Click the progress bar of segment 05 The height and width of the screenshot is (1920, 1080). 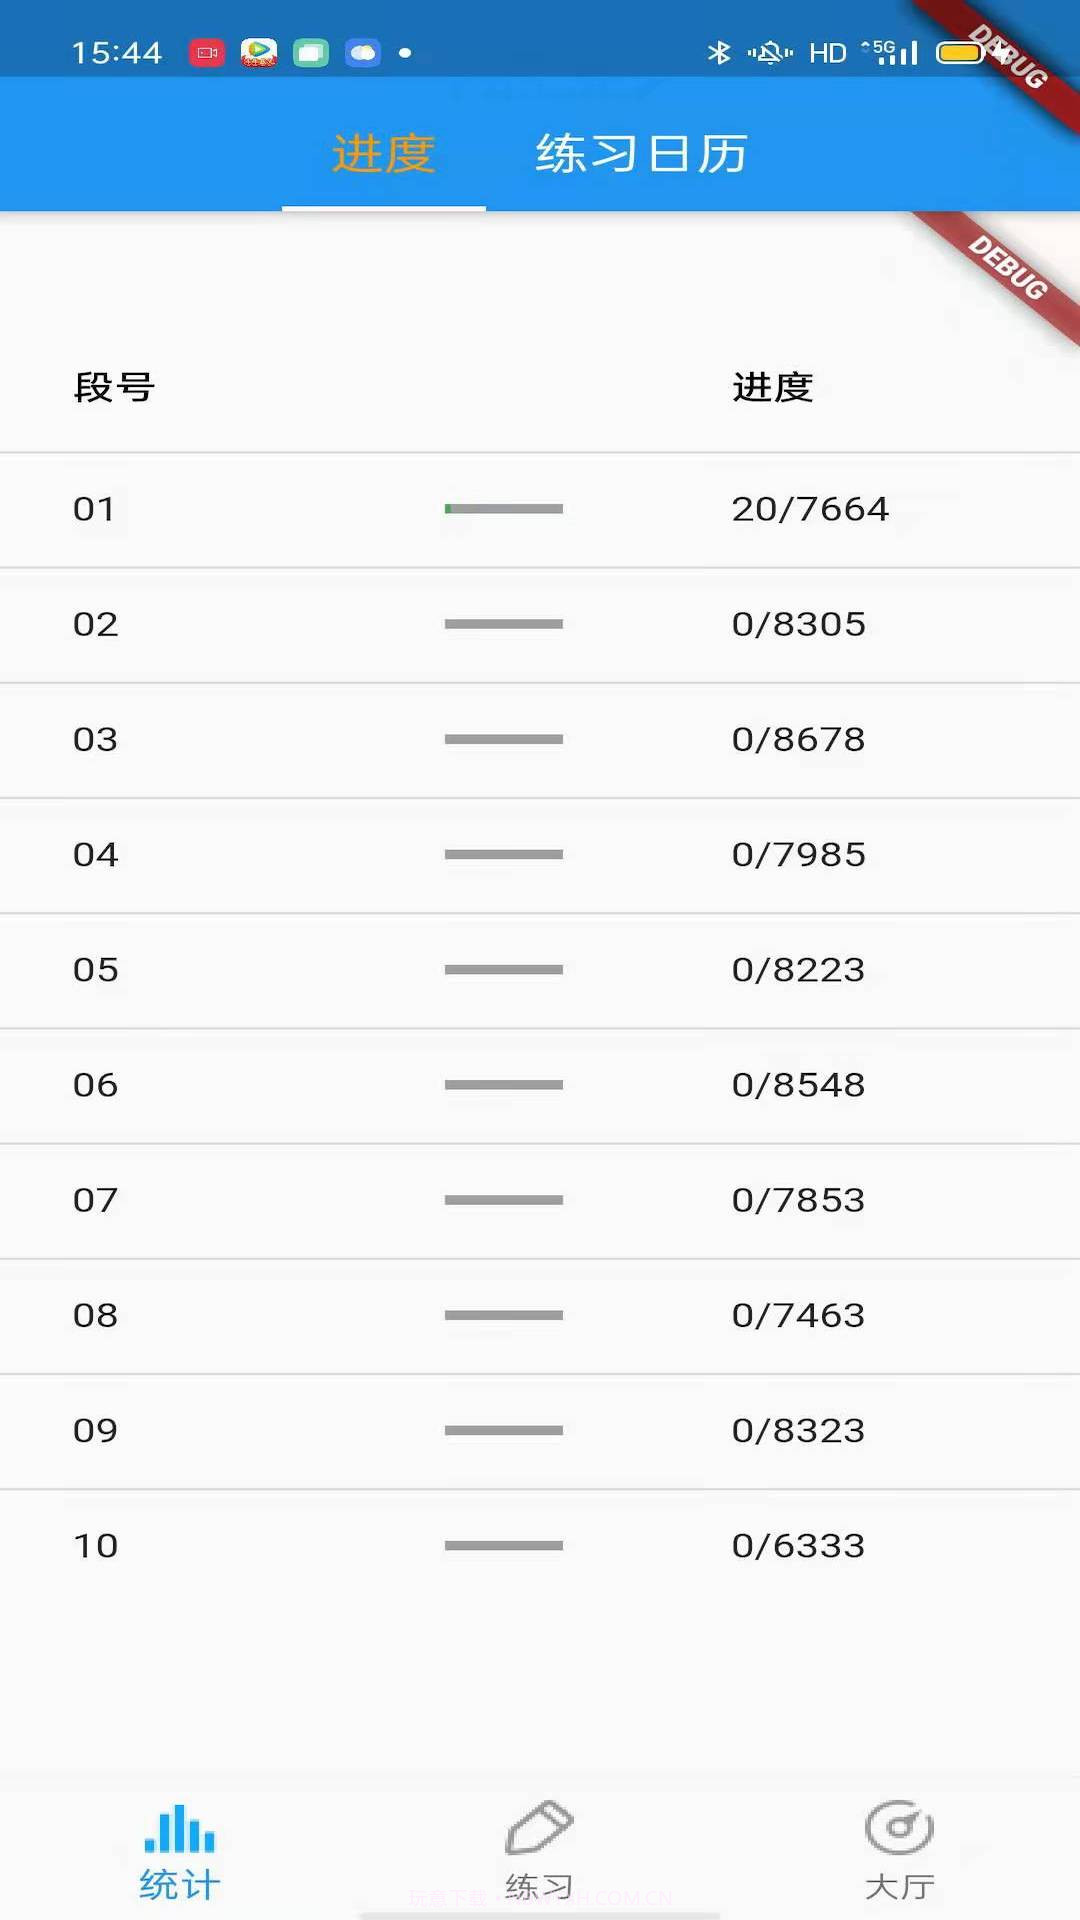(x=503, y=969)
